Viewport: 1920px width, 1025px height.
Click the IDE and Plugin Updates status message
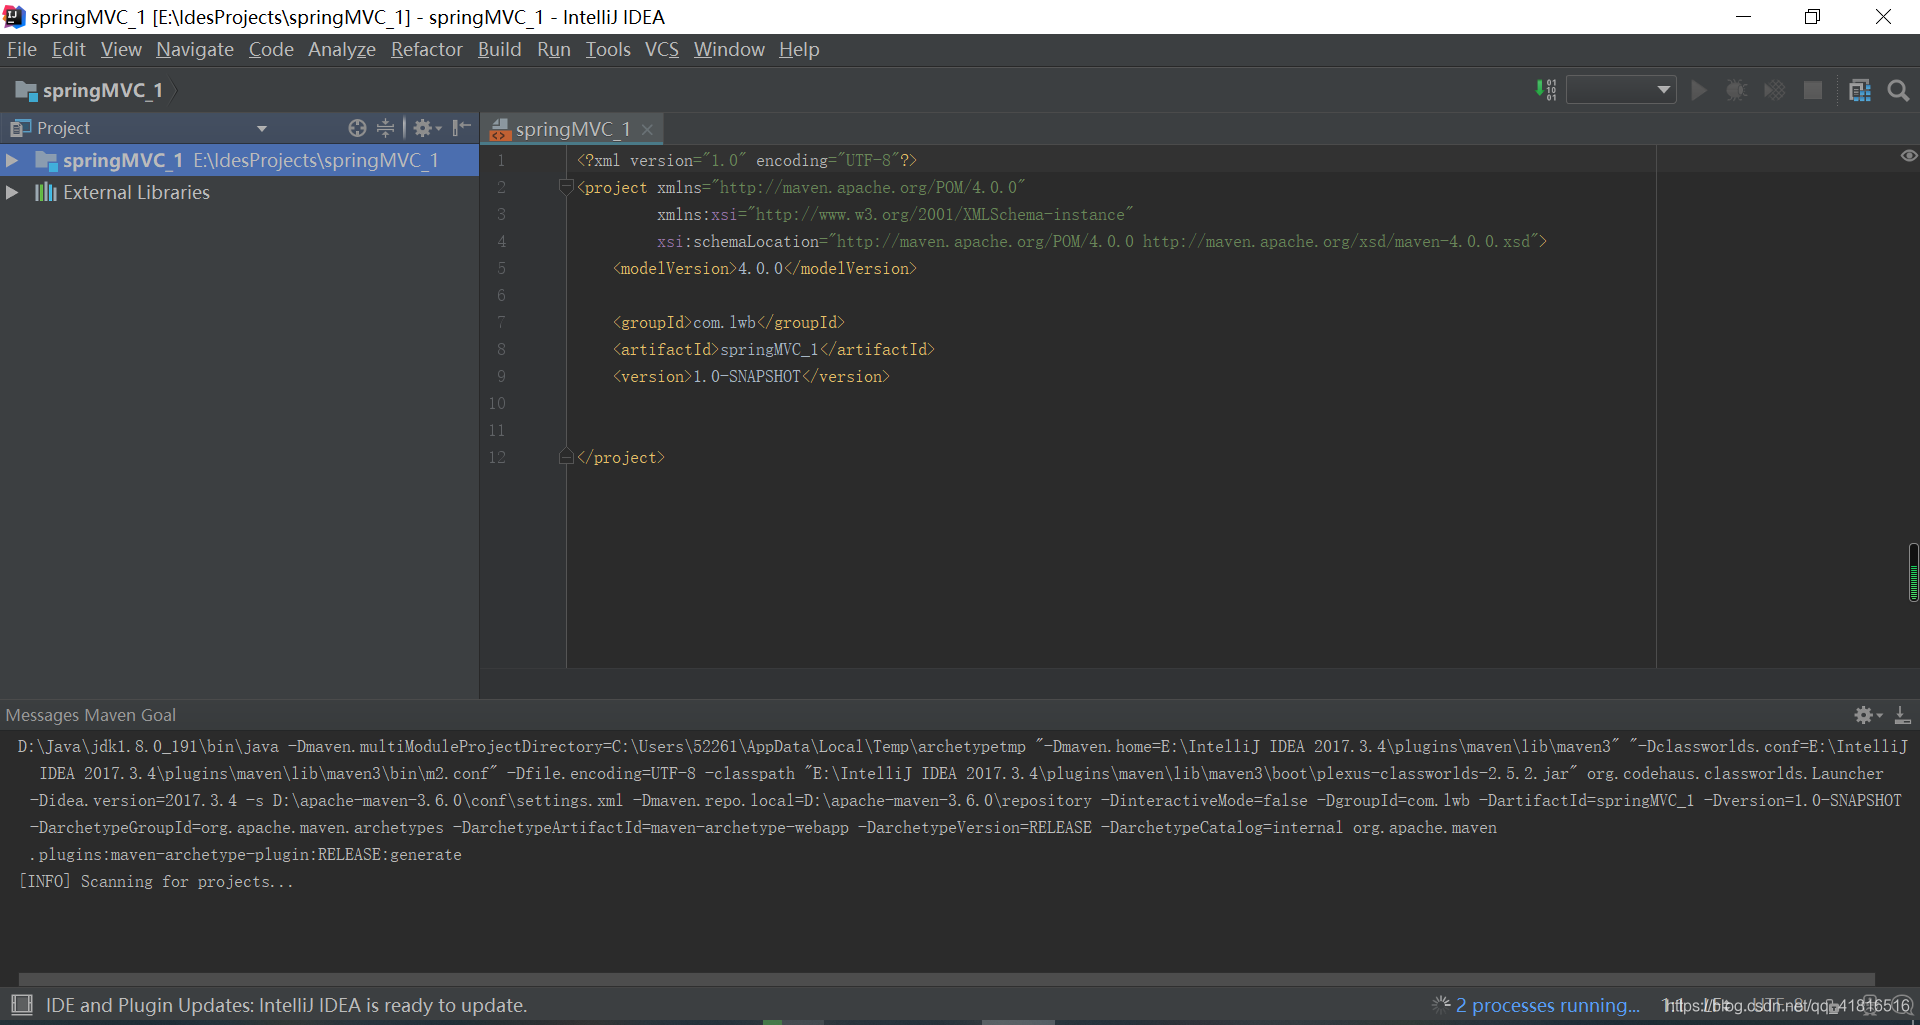286,1005
